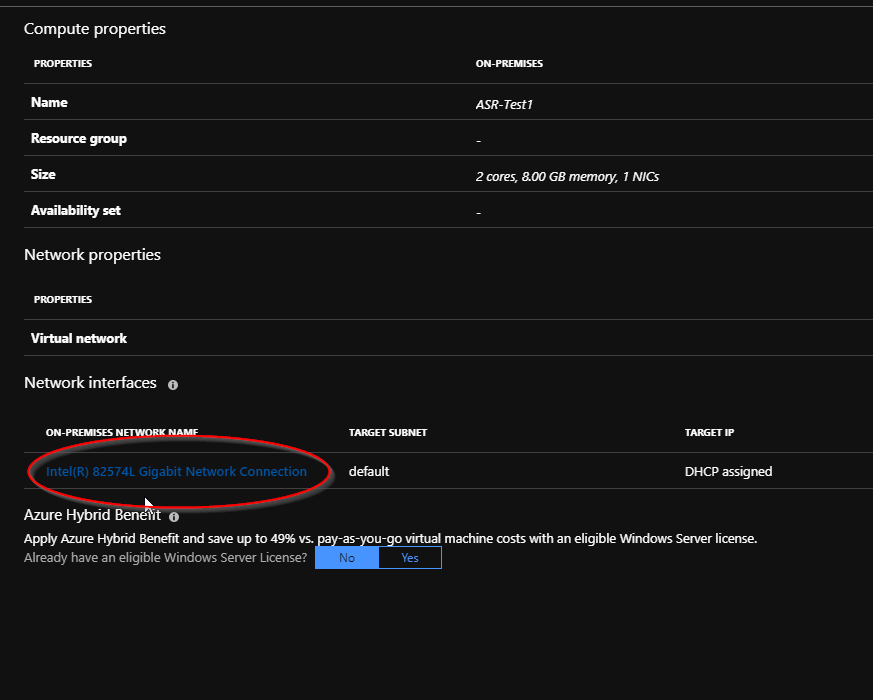Select No for eligible Windows Server License
The height and width of the screenshot is (700, 873).
347,557
